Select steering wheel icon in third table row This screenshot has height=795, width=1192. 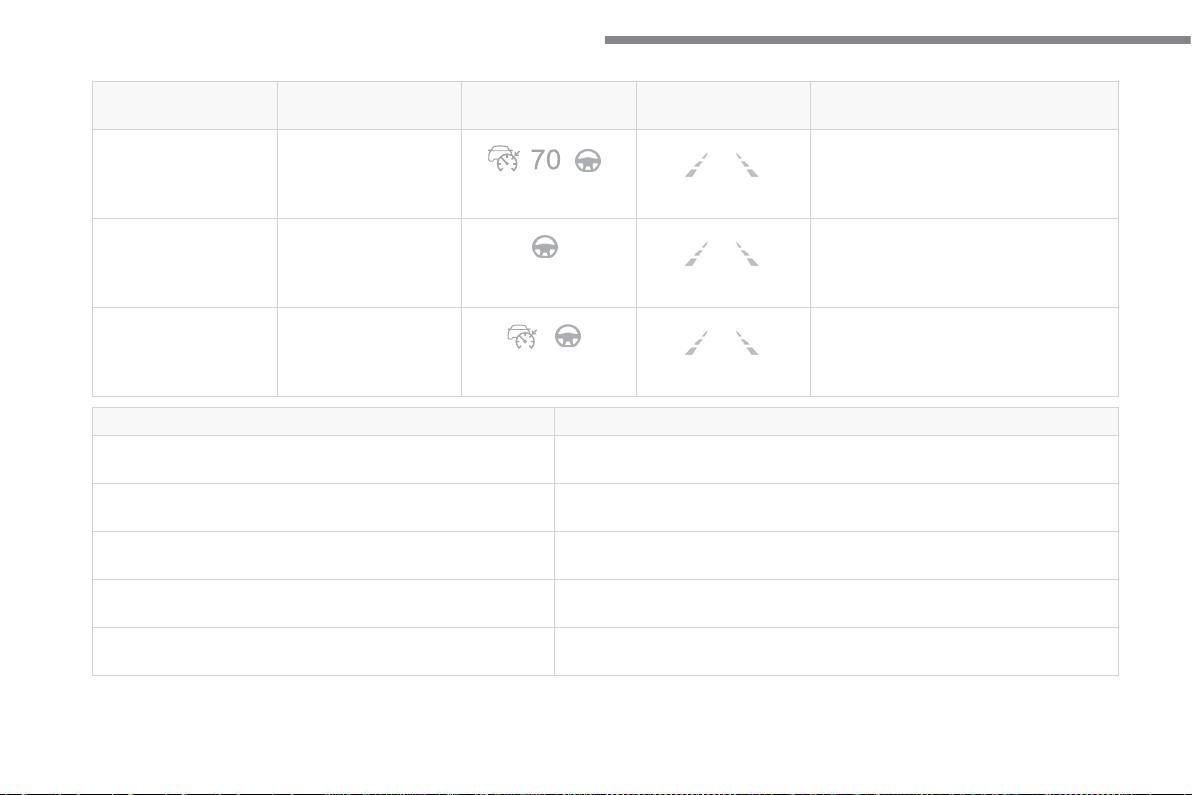(x=568, y=336)
